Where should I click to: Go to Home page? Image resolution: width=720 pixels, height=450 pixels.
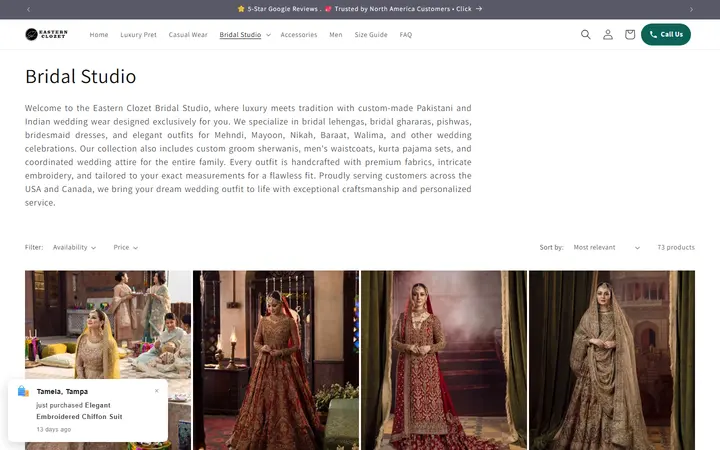pos(99,35)
